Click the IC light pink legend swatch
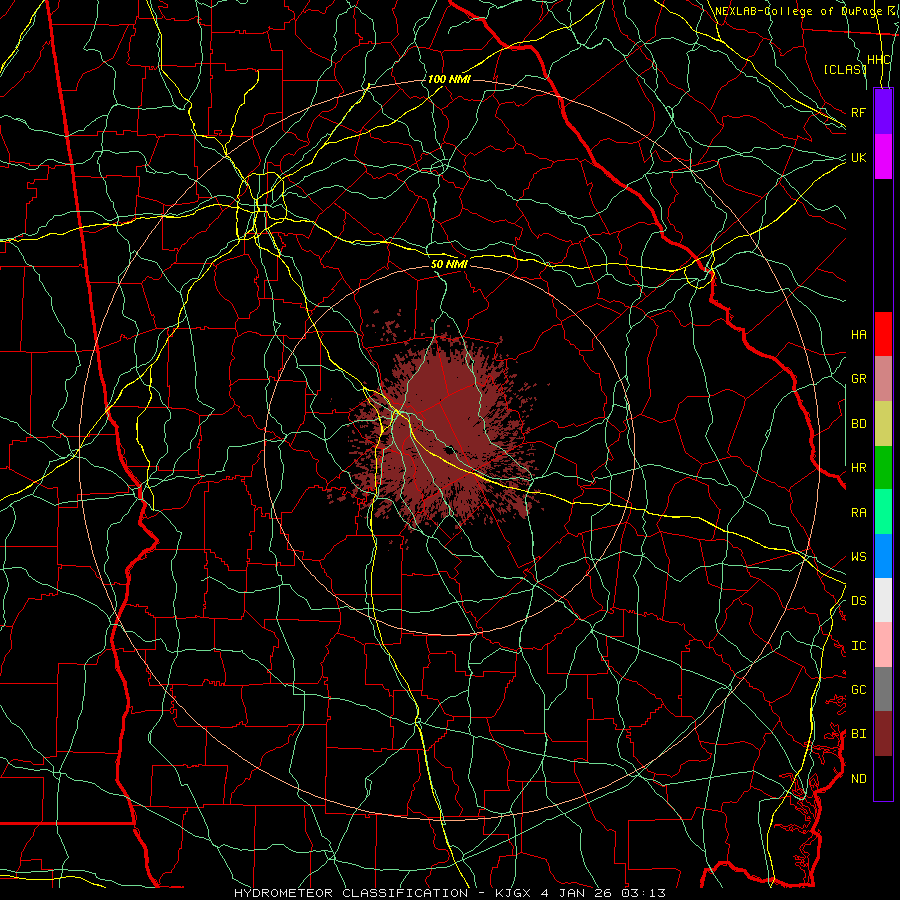 pos(883,645)
